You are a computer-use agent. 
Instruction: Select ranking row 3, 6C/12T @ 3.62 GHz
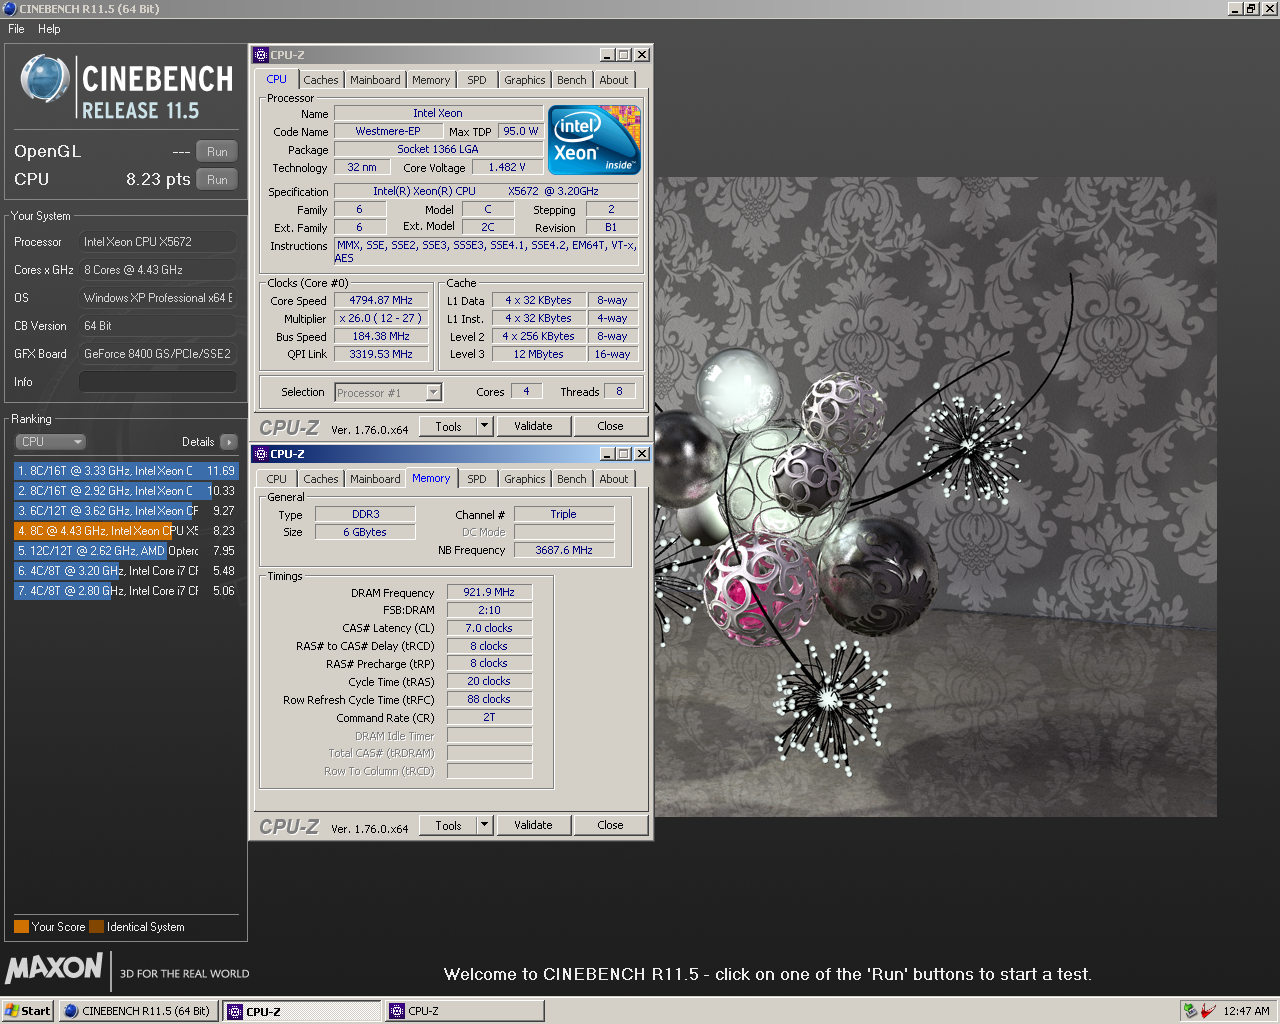[x=126, y=511]
